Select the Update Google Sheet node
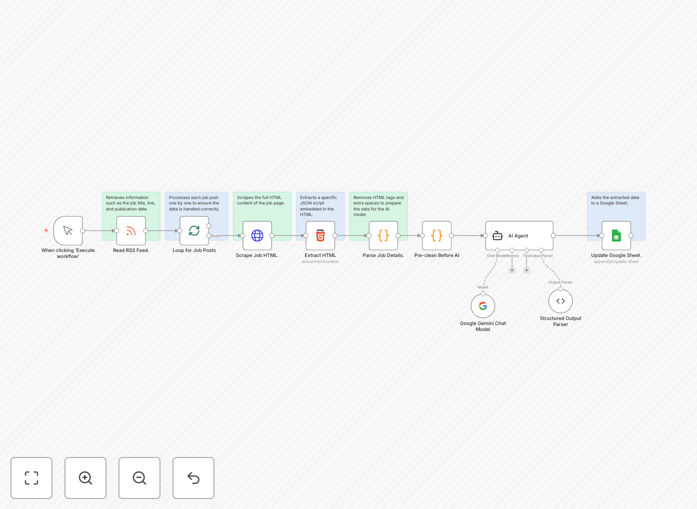Screen dimensions: 697x509 [x=616, y=236]
